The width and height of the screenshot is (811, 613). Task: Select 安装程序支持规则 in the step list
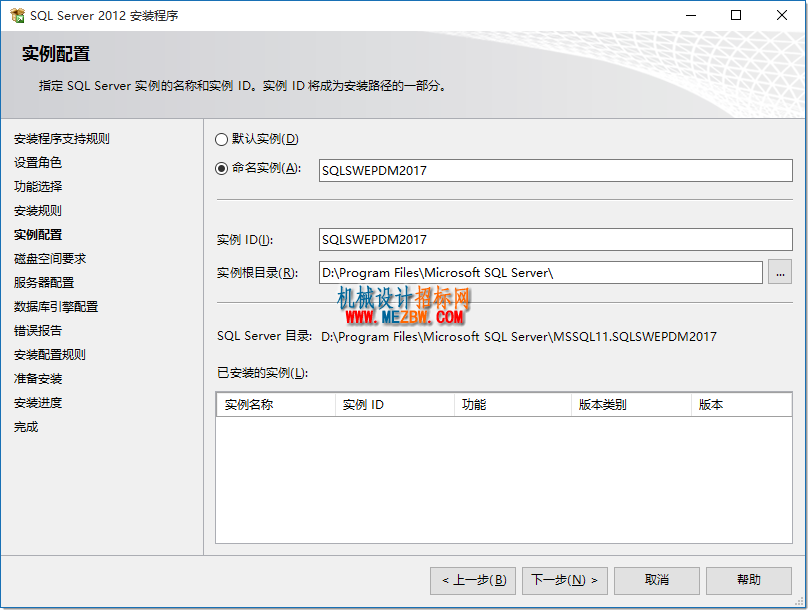(x=62, y=139)
